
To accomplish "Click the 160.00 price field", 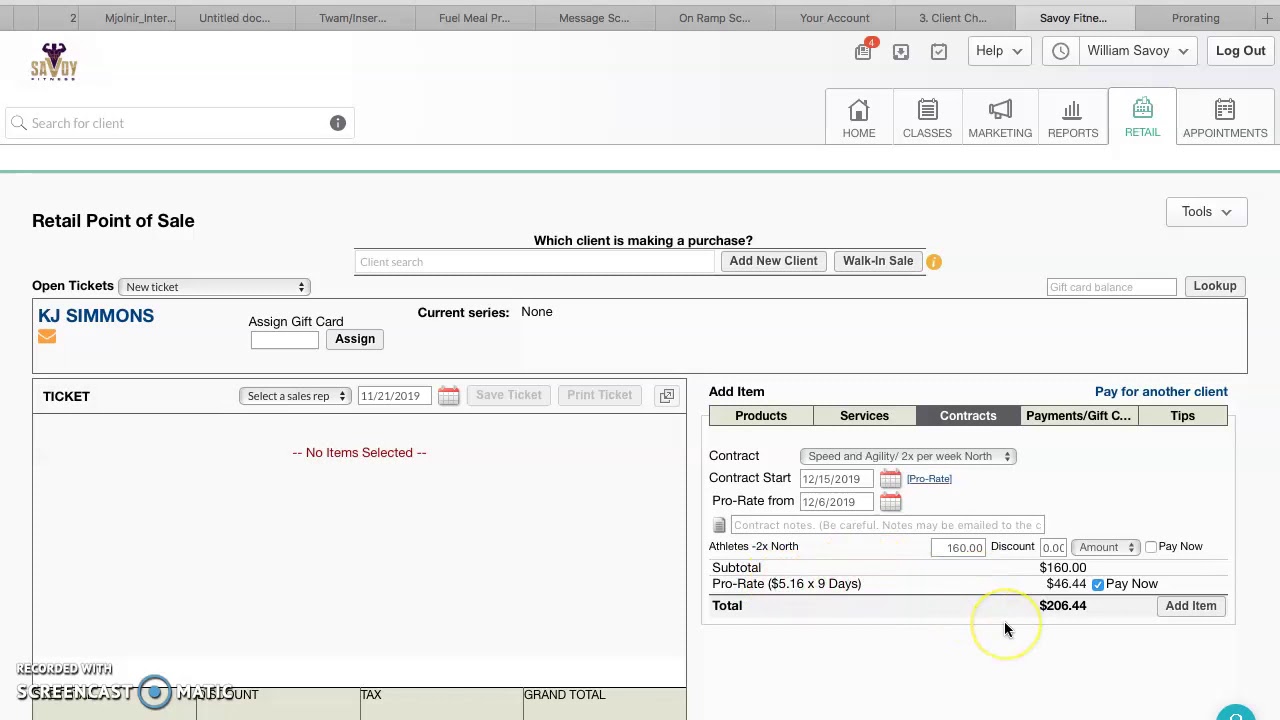I will click(958, 547).
